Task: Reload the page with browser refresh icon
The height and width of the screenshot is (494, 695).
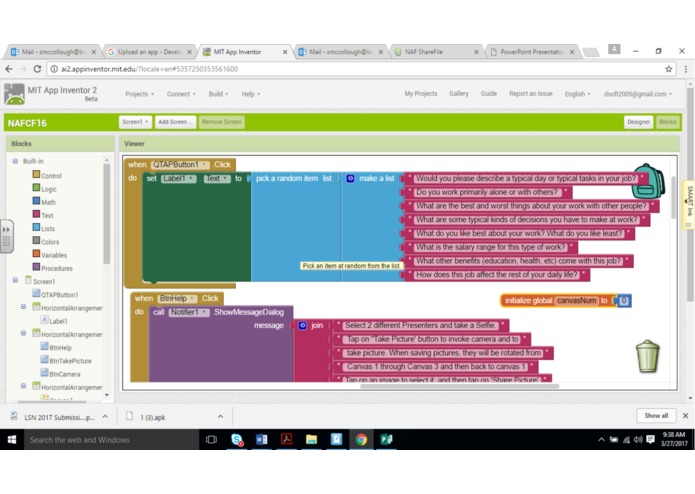Action: point(37,69)
